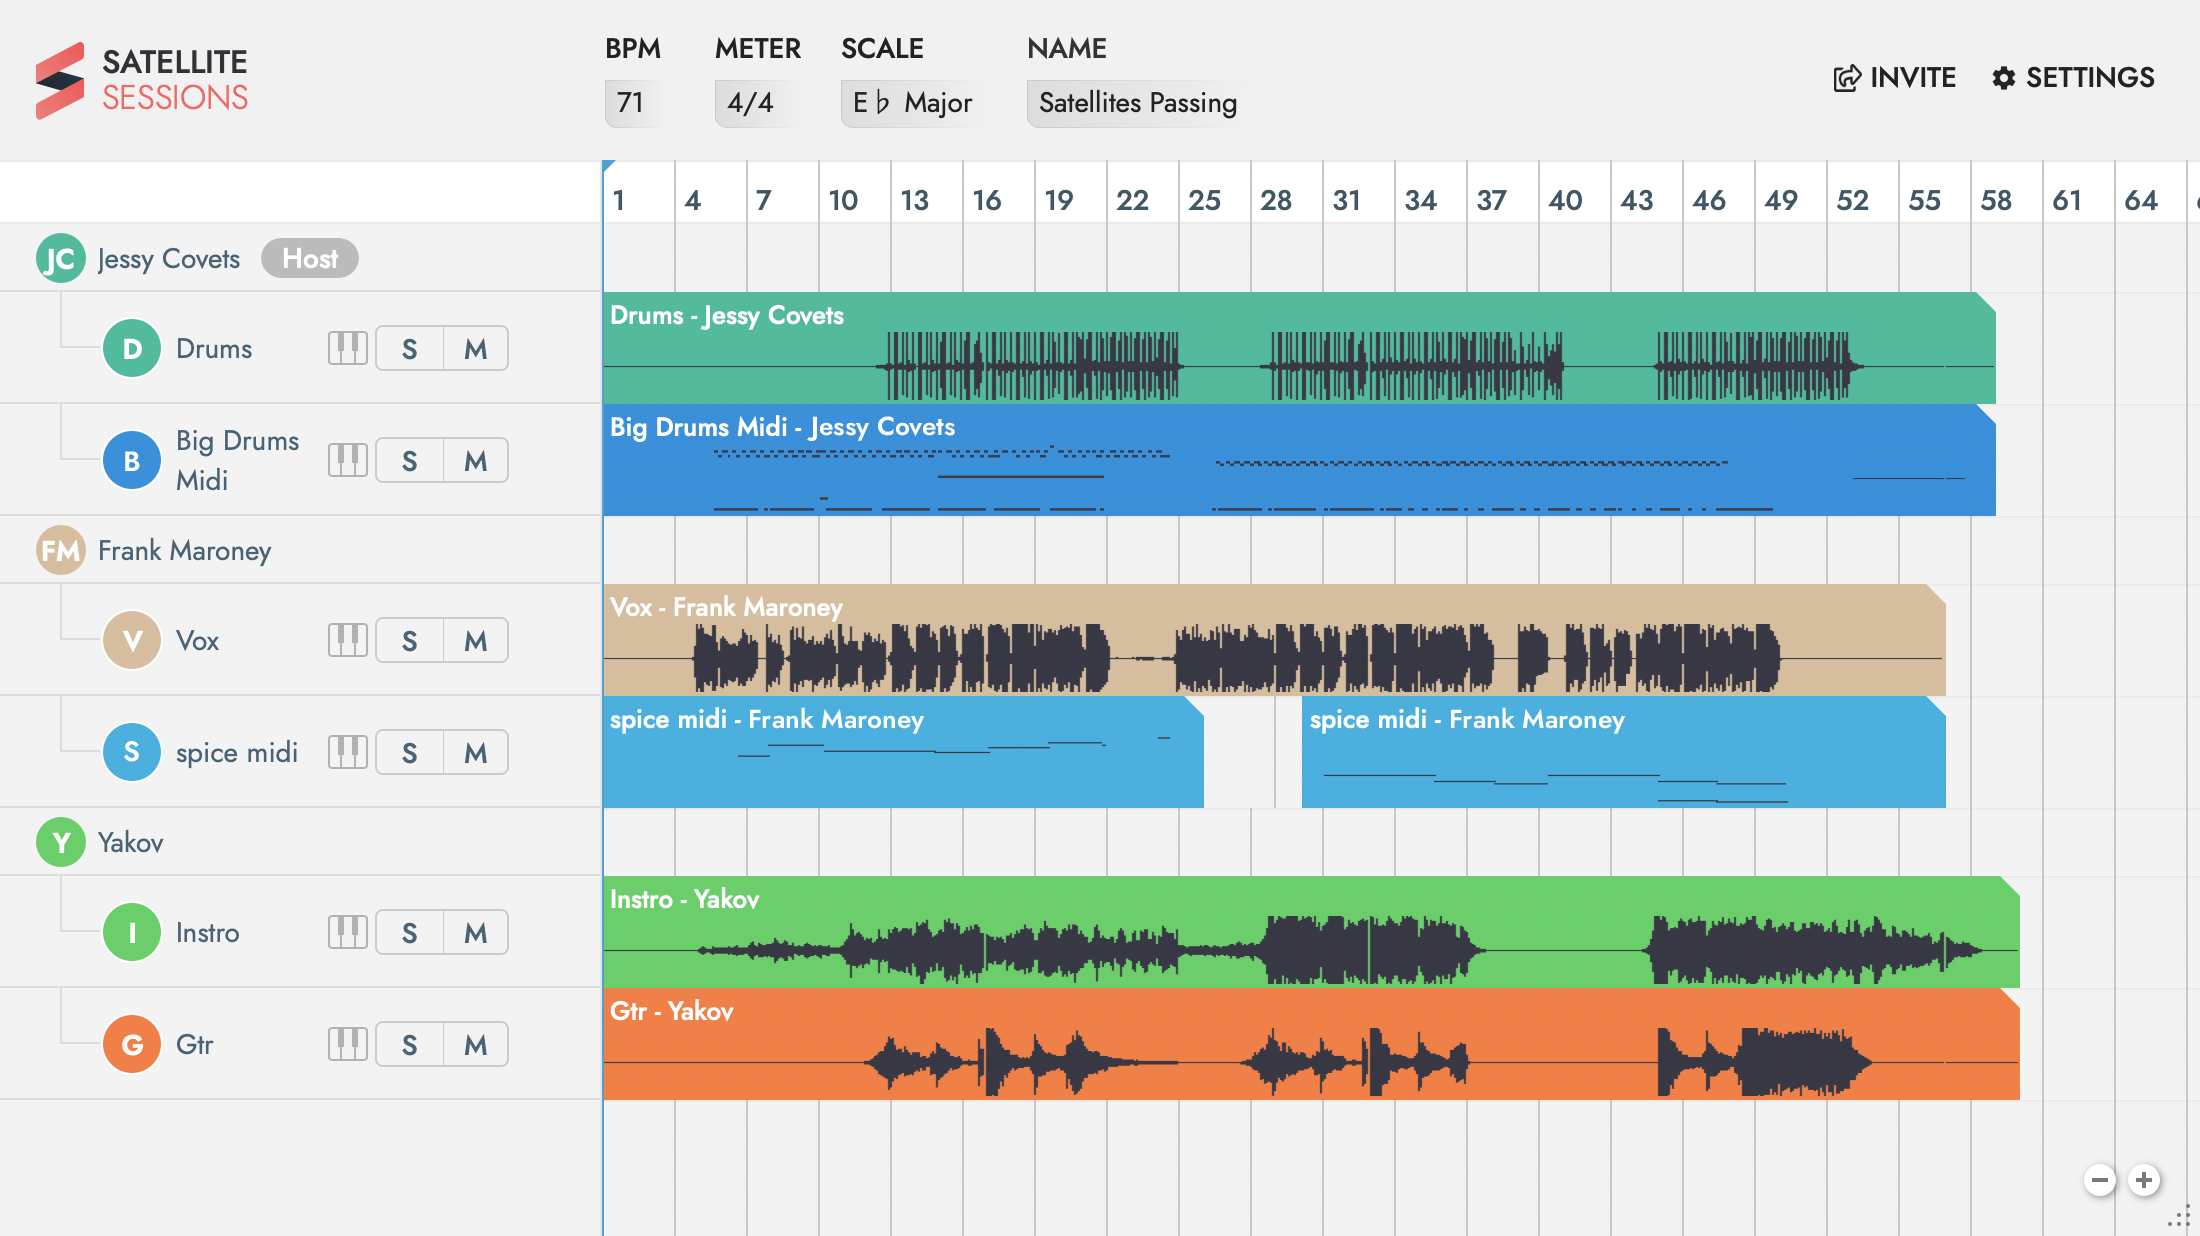
Task: Zoom in timeline with plus button
Action: pos(2143,1180)
